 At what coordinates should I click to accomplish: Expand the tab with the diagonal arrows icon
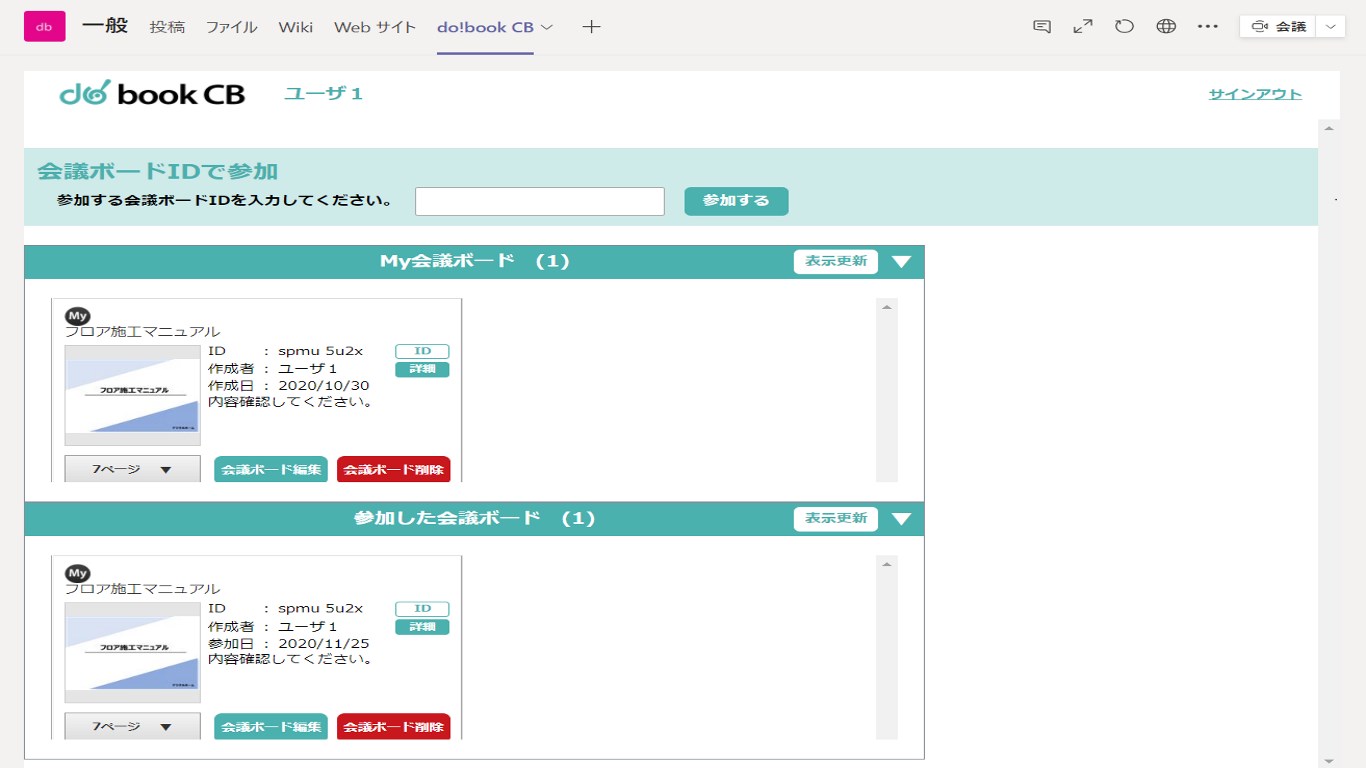click(1083, 27)
